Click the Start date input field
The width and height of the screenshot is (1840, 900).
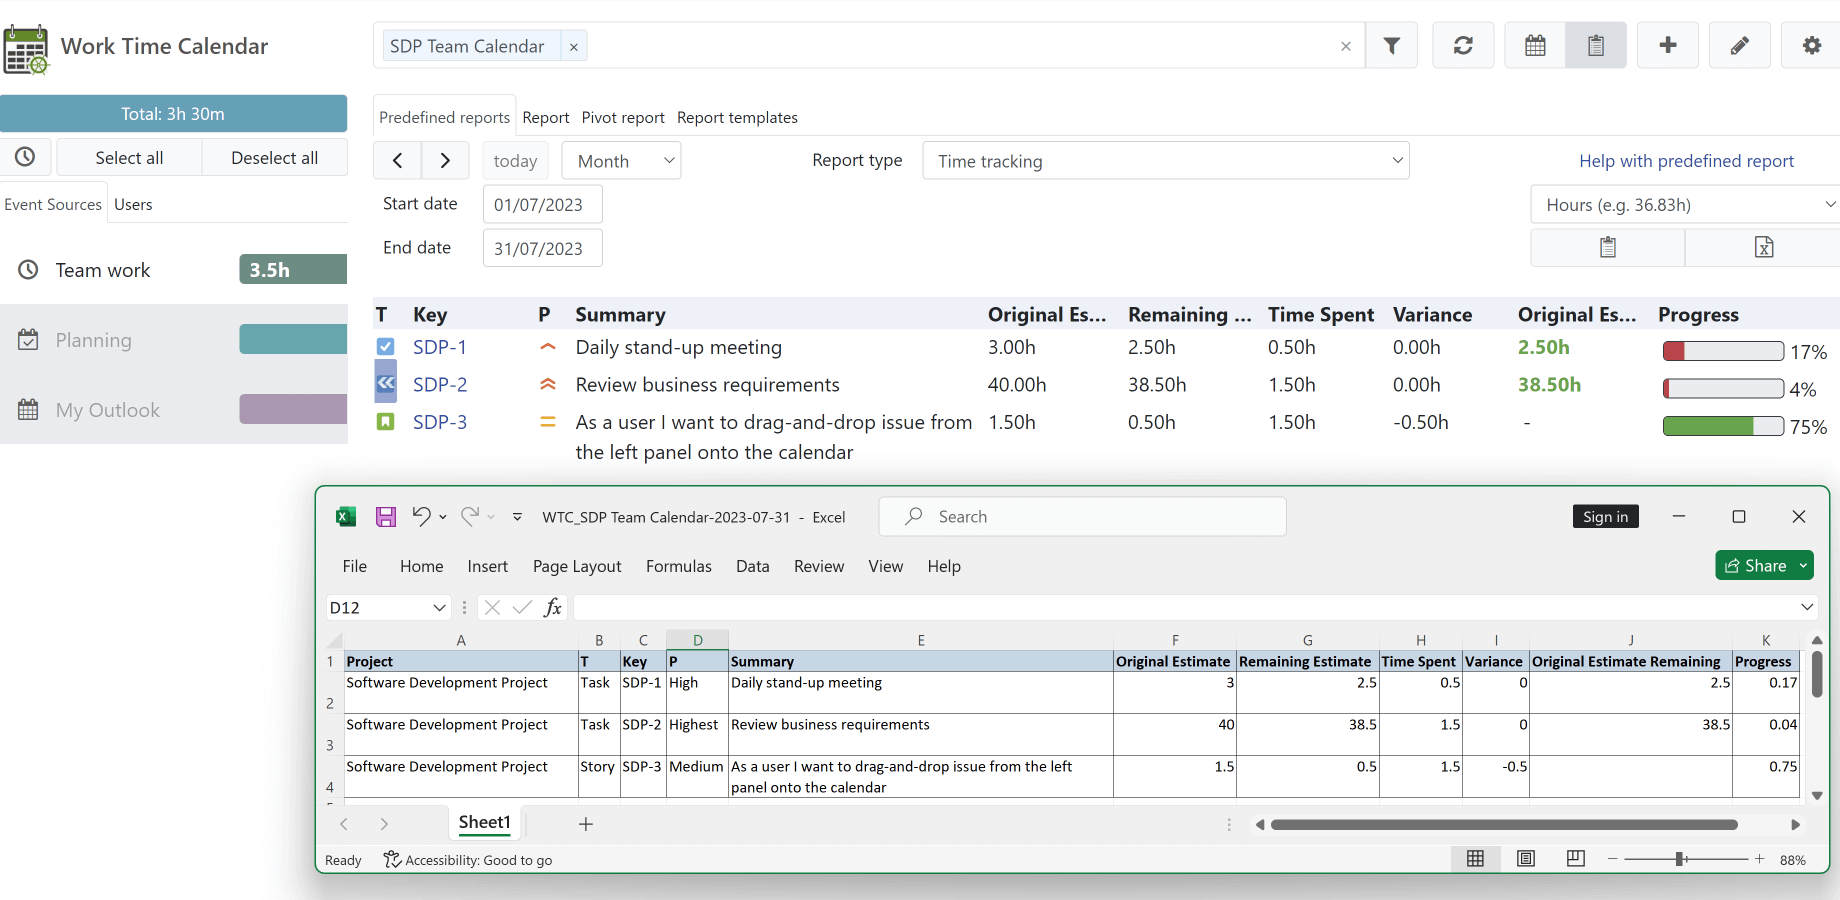click(x=542, y=205)
